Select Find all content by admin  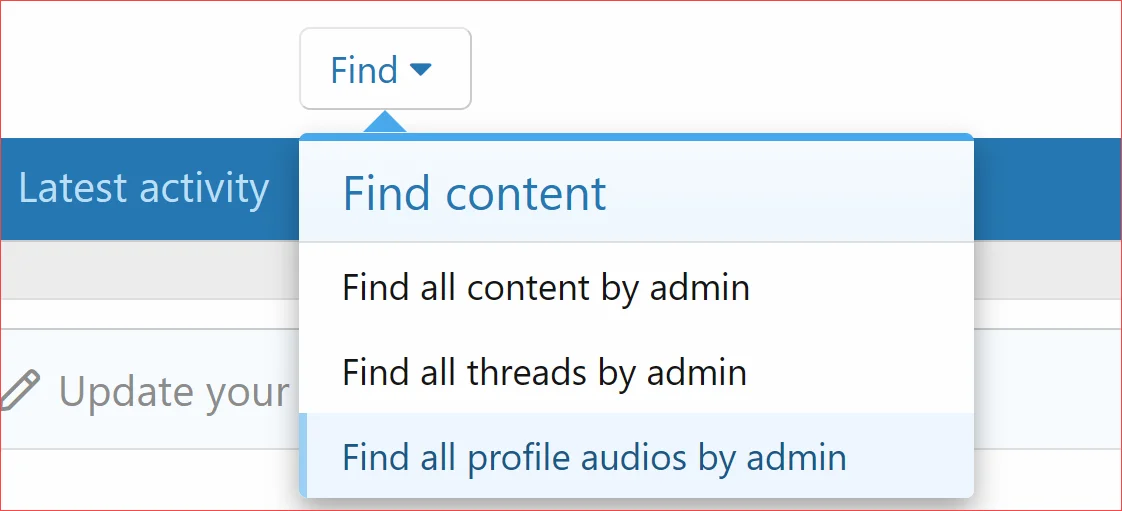click(545, 288)
